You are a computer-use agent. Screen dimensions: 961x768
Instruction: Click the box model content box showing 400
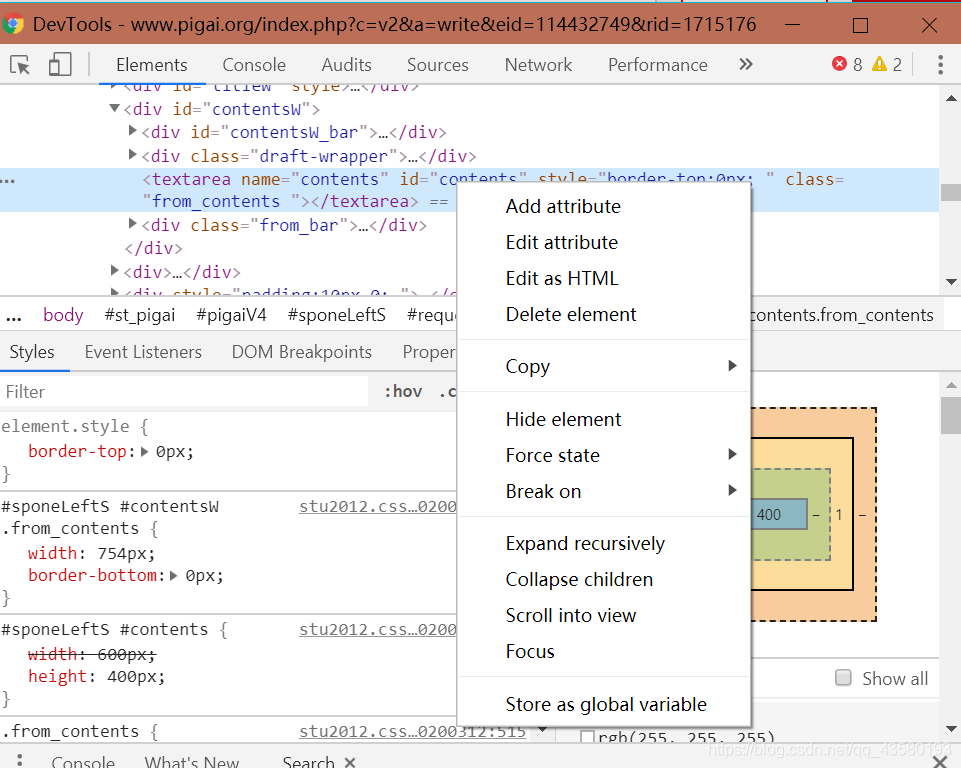tap(778, 514)
